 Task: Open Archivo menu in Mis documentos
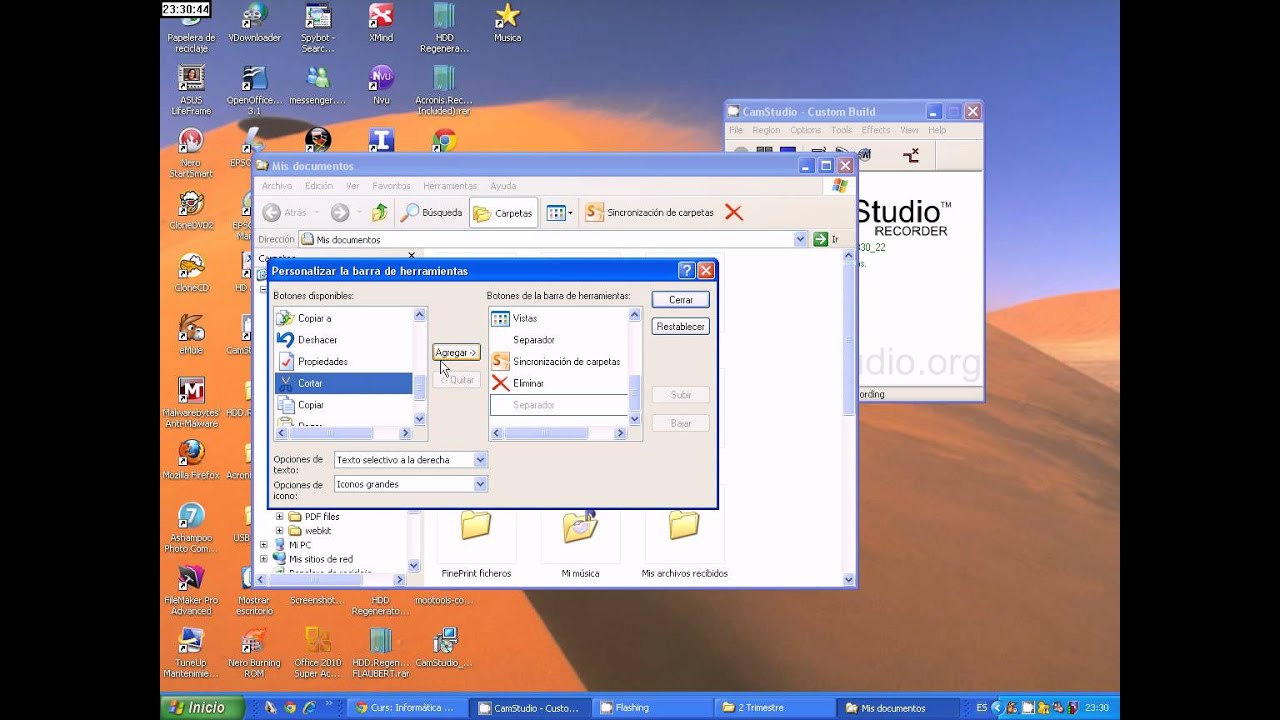(x=277, y=186)
